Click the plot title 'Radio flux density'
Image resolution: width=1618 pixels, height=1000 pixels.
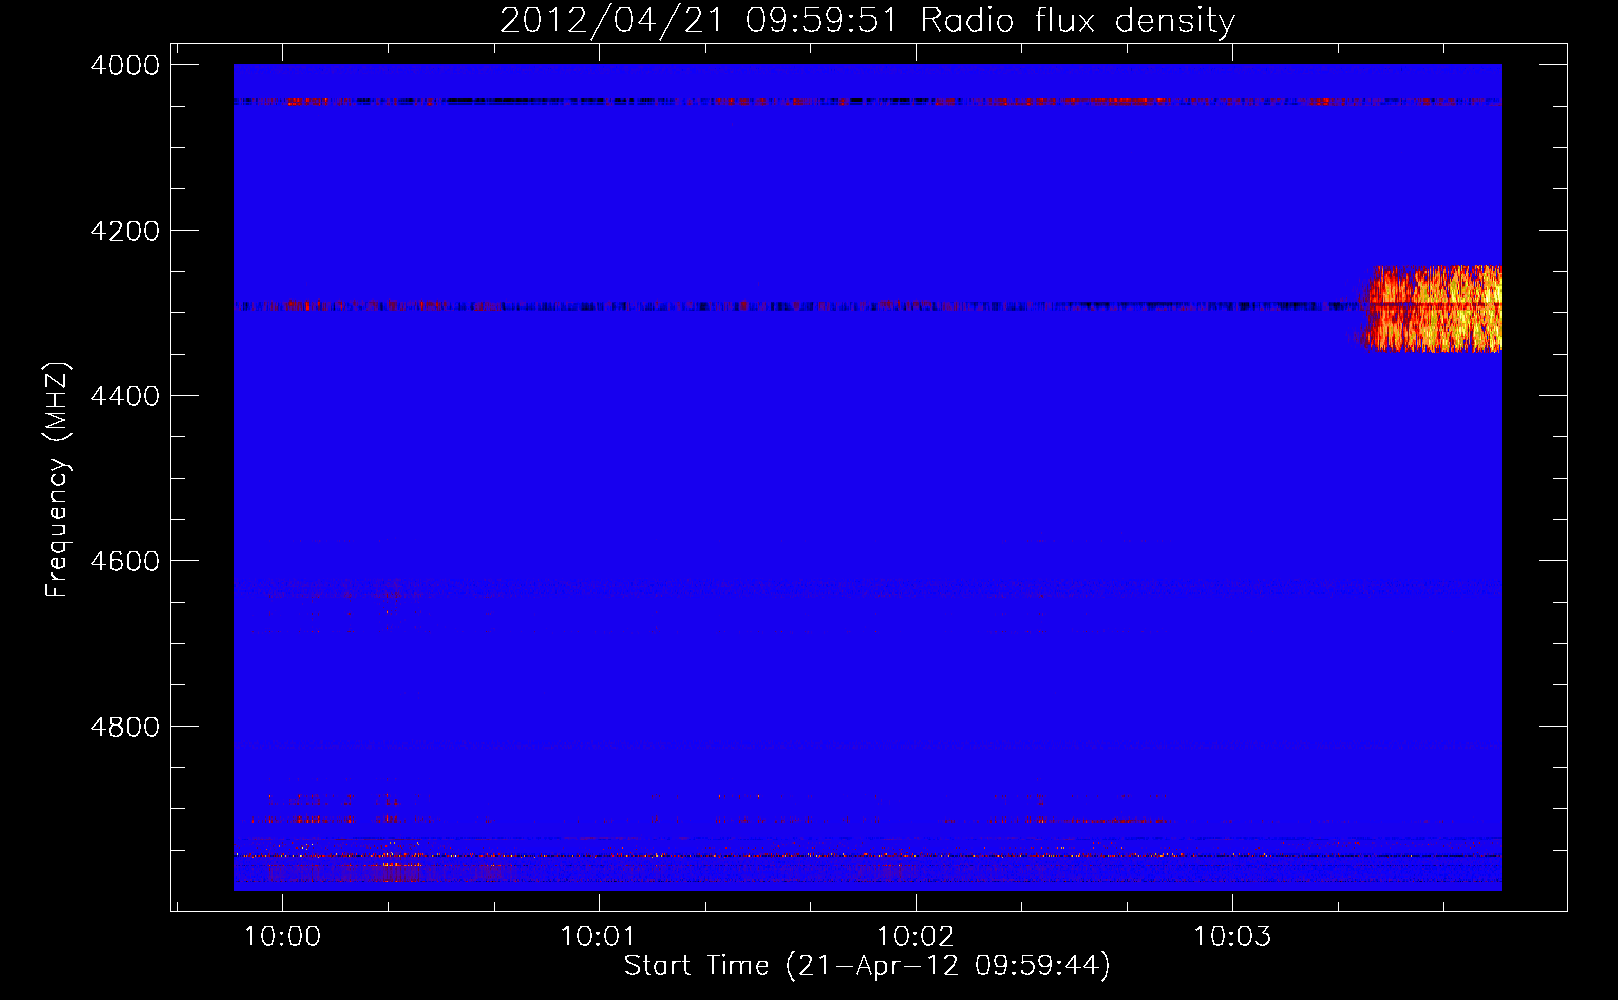[1078, 21]
